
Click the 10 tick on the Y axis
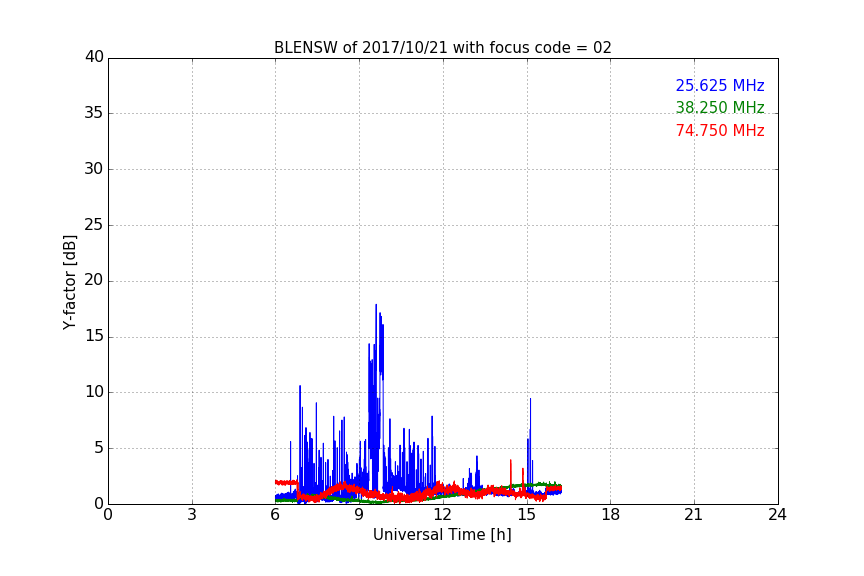[x=94, y=392]
